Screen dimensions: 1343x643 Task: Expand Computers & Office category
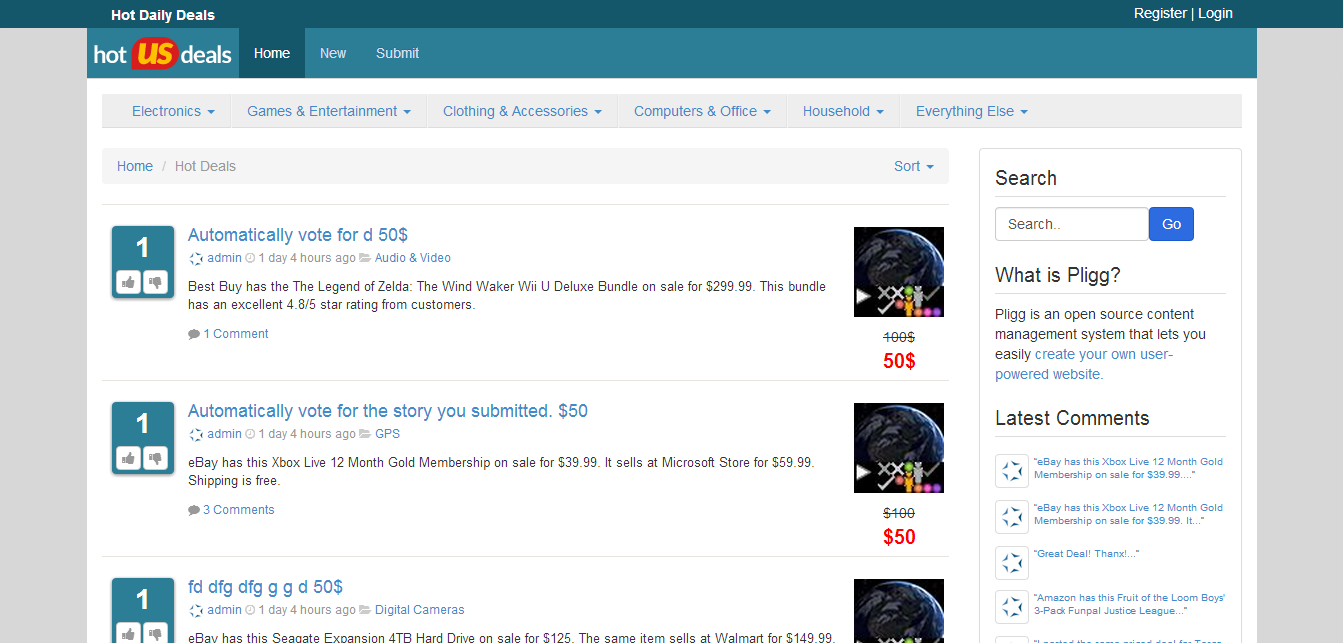[702, 111]
